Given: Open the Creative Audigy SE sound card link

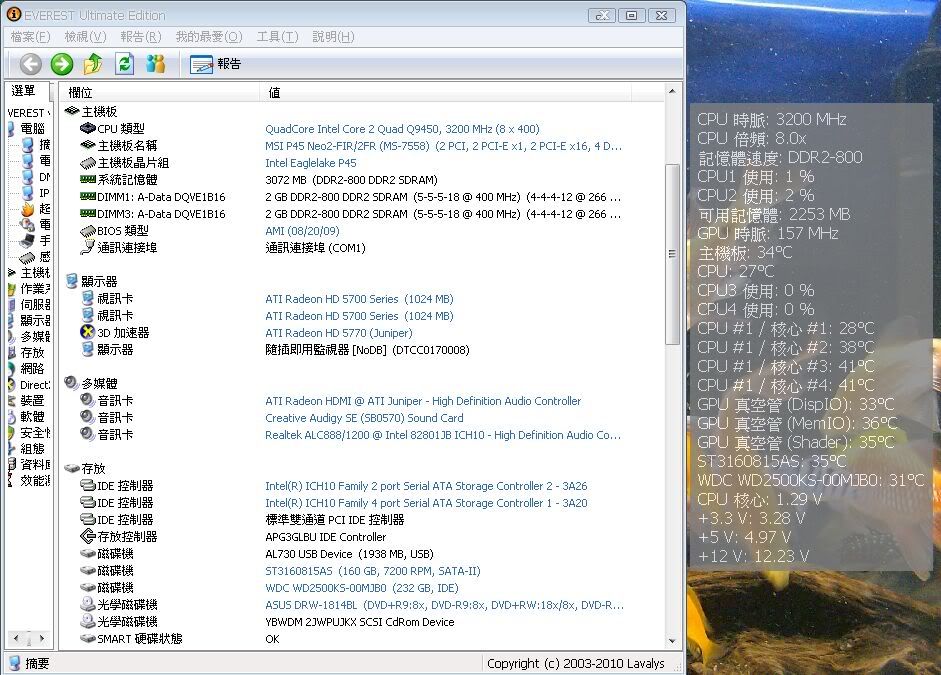Looking at the screenshot, I should [364, 418].
